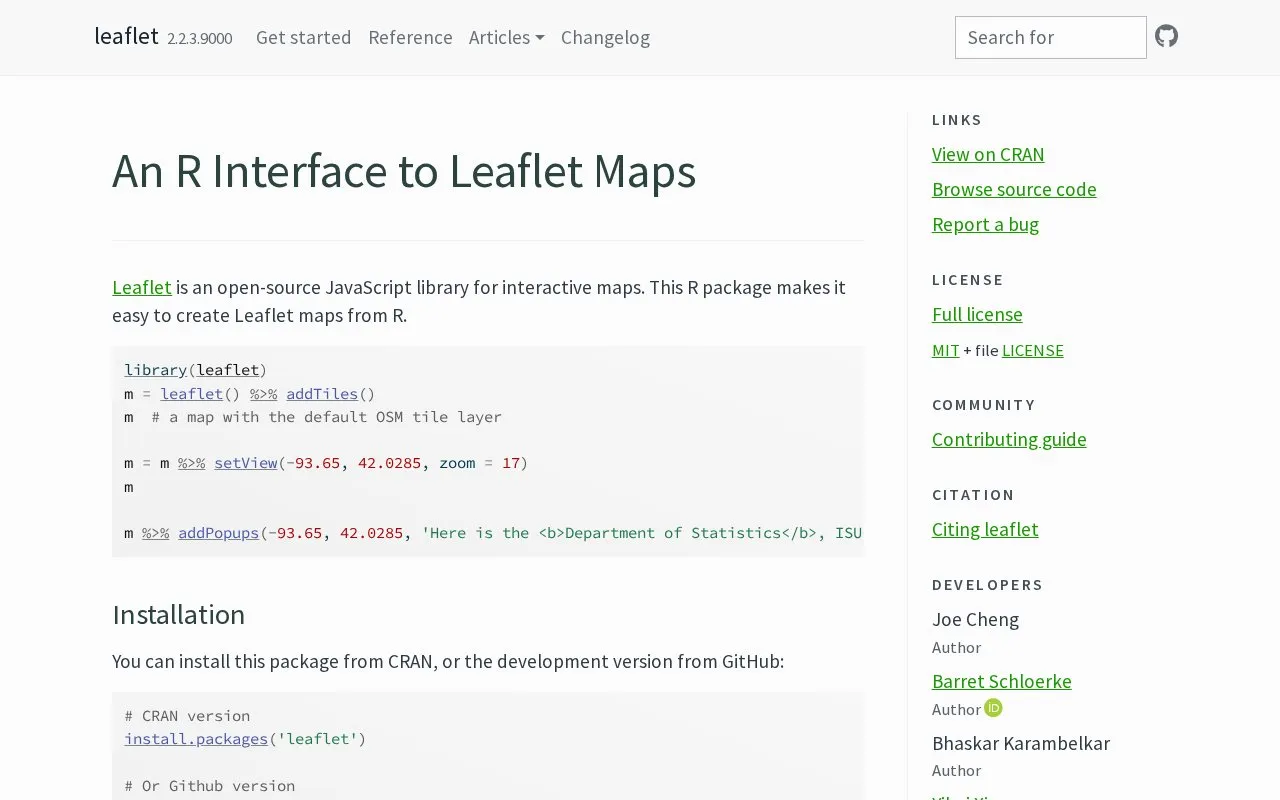Open the LICENSE file link

click(1032, 350)
